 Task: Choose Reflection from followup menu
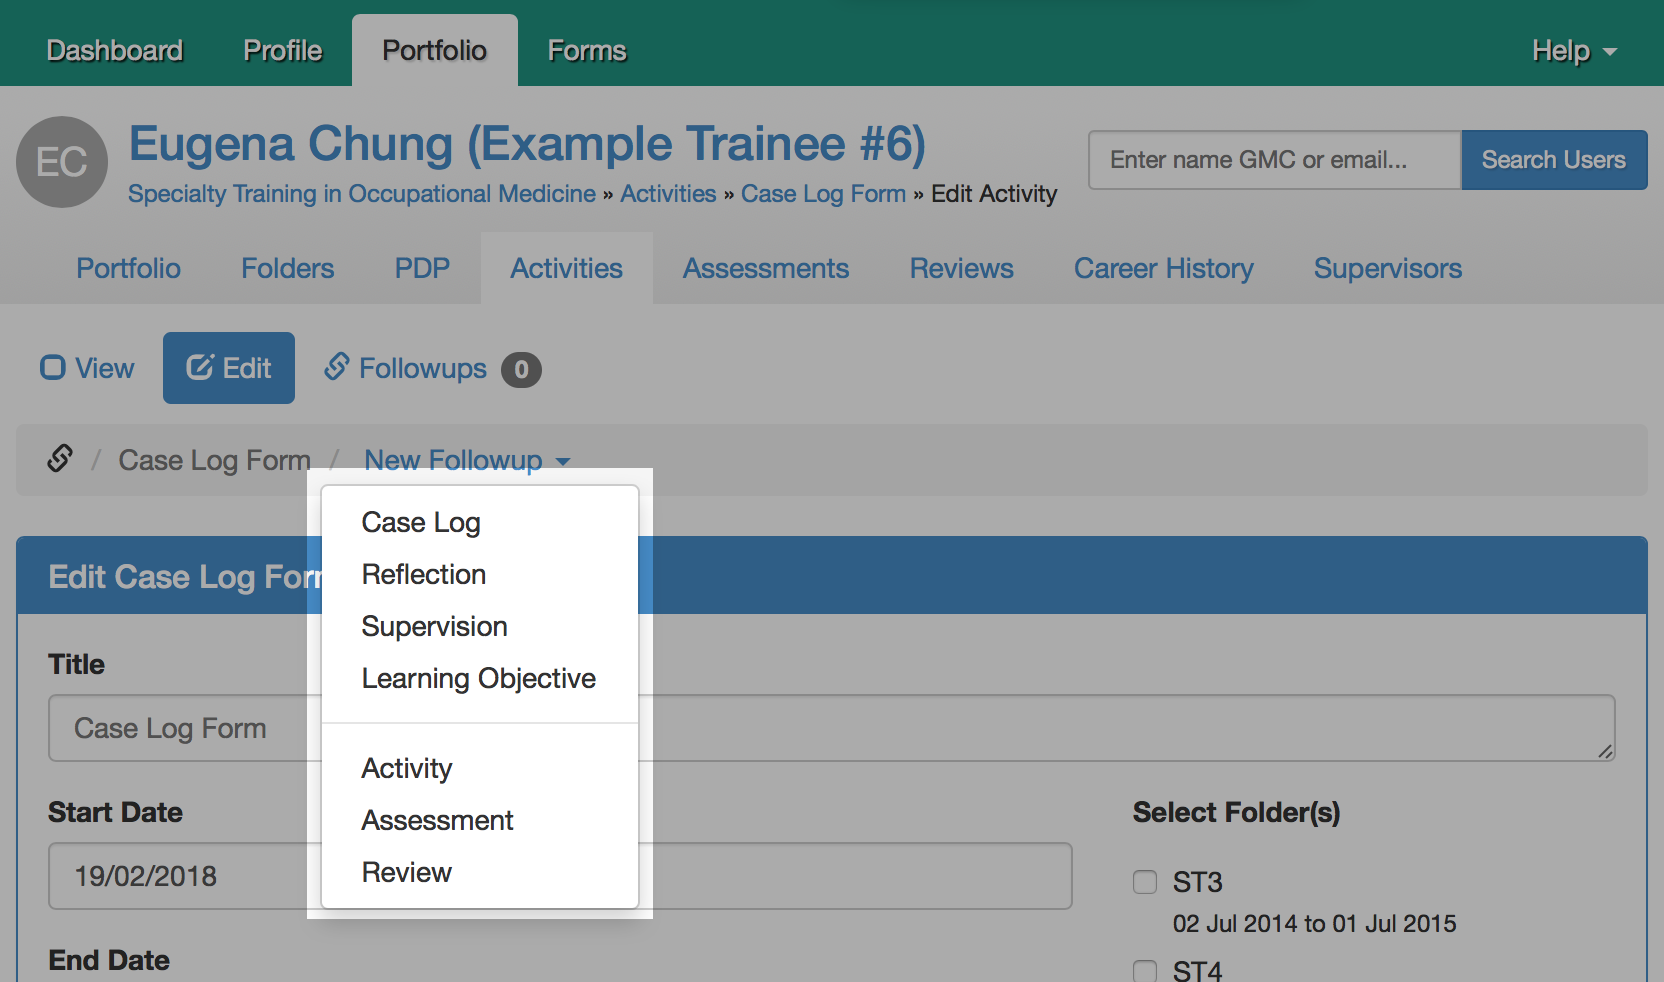point(480,574)
